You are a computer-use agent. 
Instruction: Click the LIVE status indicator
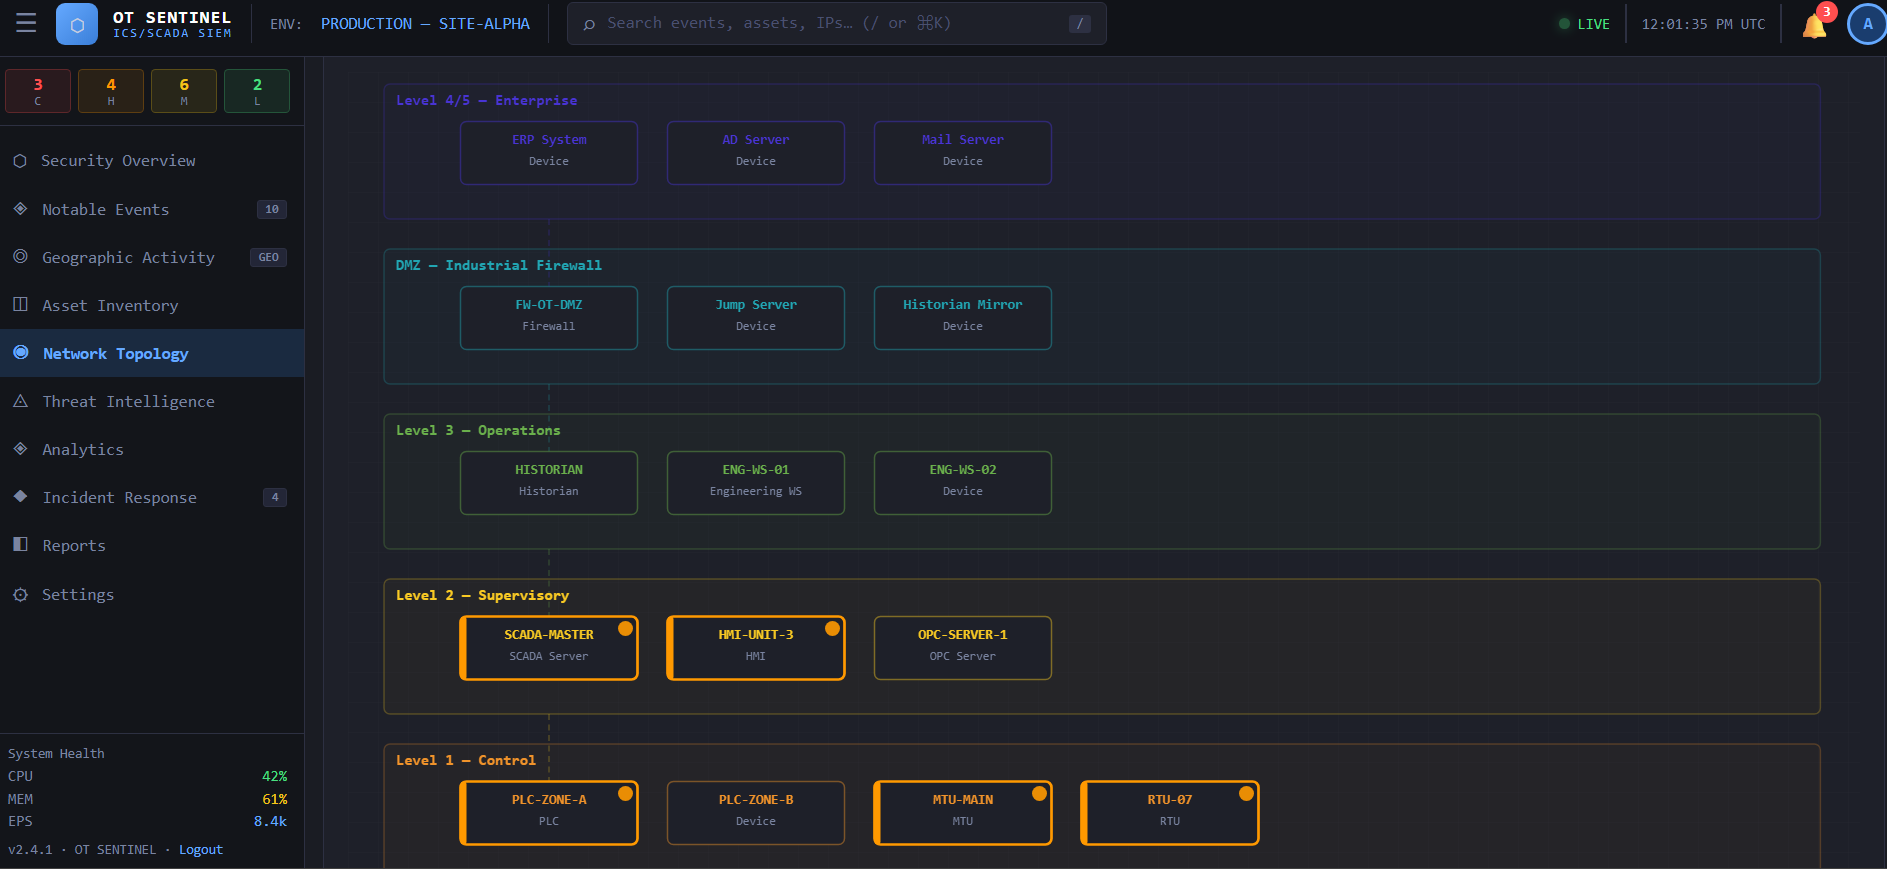(1584, 24)
